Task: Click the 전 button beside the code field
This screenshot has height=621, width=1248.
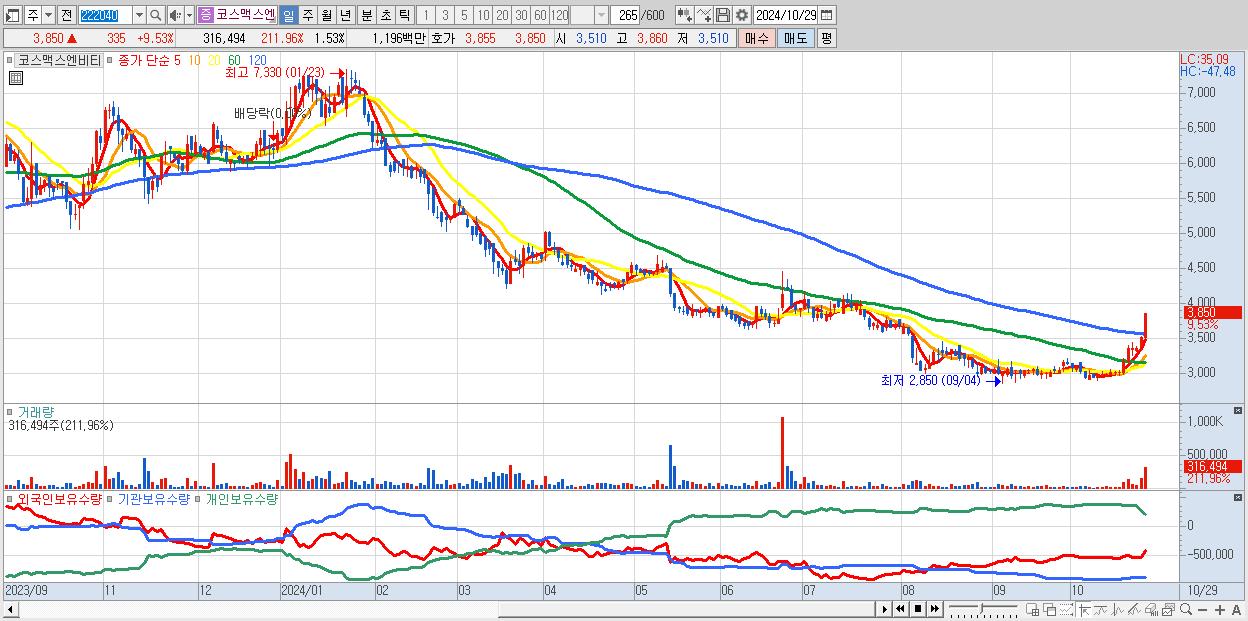Action: click(66, 15)
